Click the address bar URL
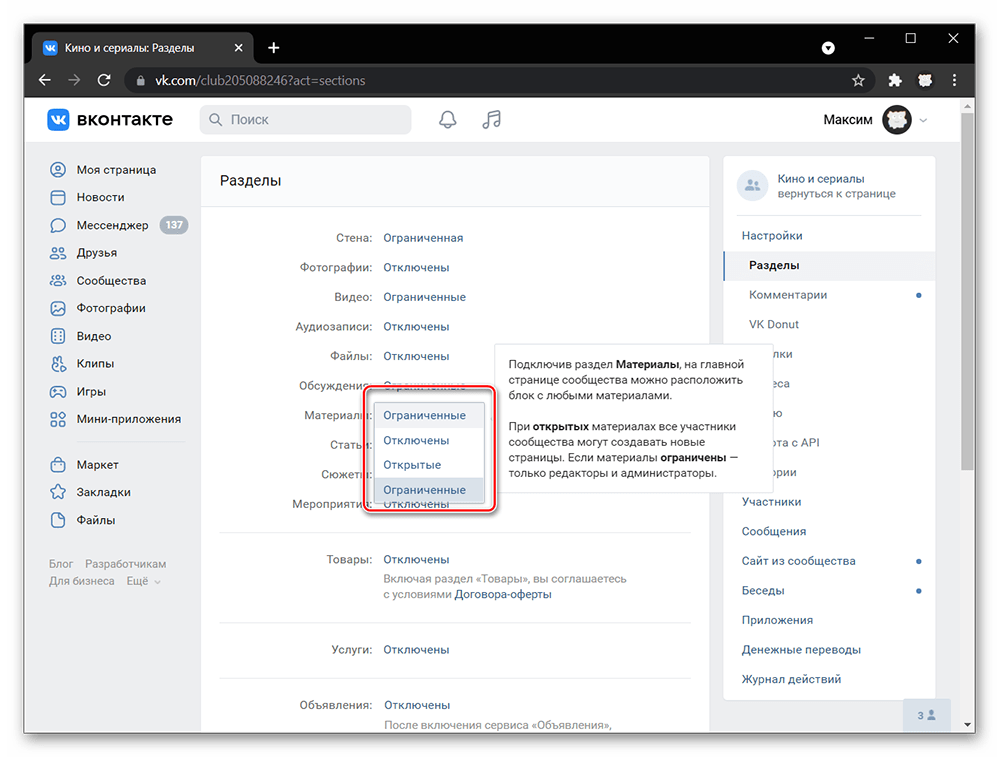This screenshot has width=999, height=757. 261,80
